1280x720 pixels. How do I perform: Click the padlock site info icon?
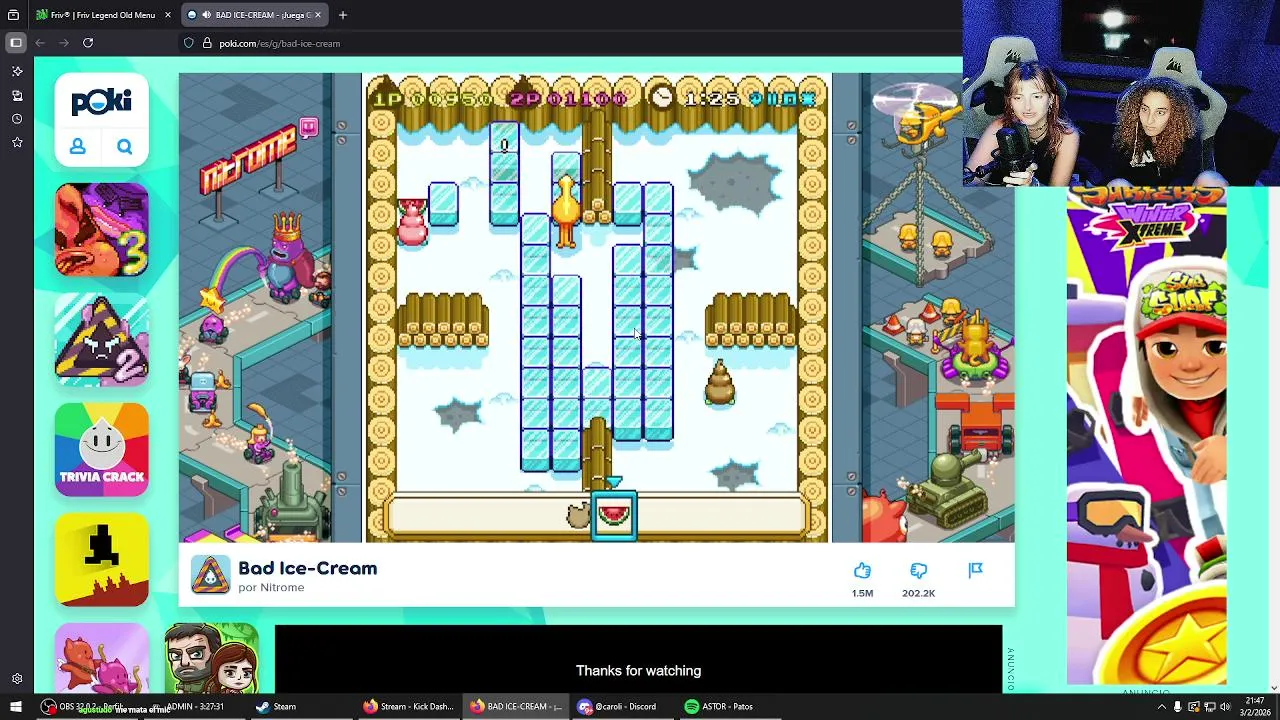208,43
